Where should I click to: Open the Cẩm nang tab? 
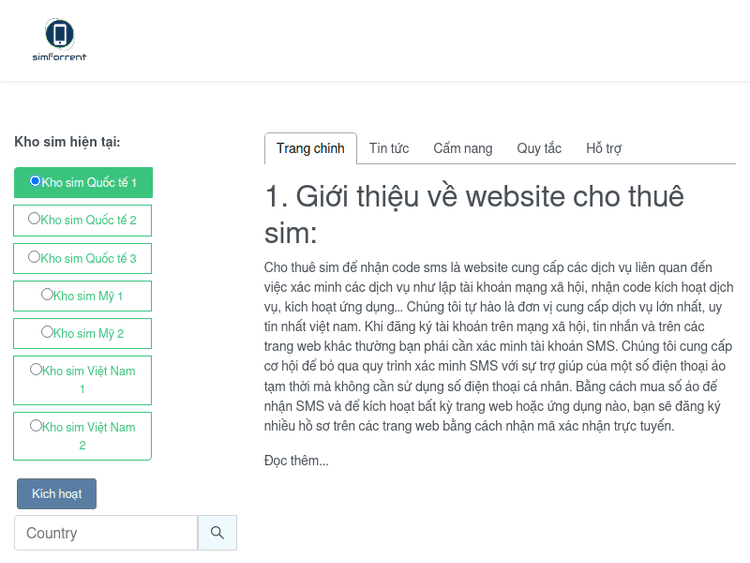[462, 148]
